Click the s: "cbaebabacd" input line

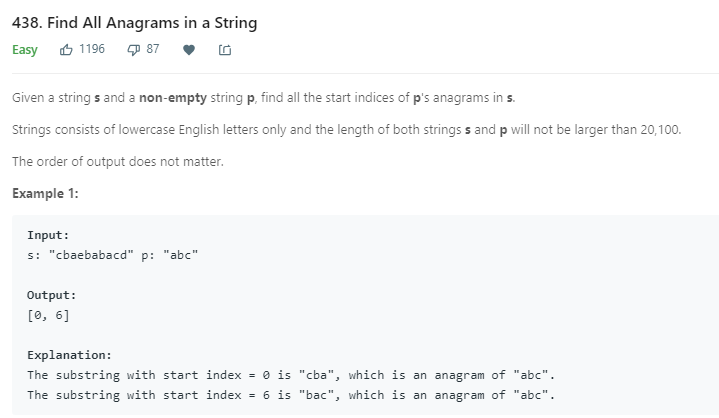[x=80, y=255]
